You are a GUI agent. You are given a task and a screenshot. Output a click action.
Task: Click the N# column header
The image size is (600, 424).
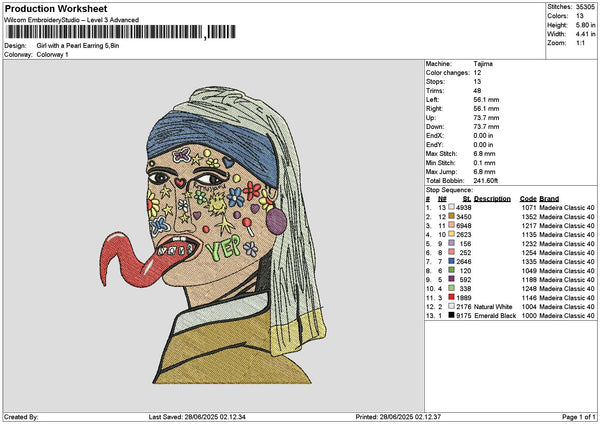coord(442,199)
